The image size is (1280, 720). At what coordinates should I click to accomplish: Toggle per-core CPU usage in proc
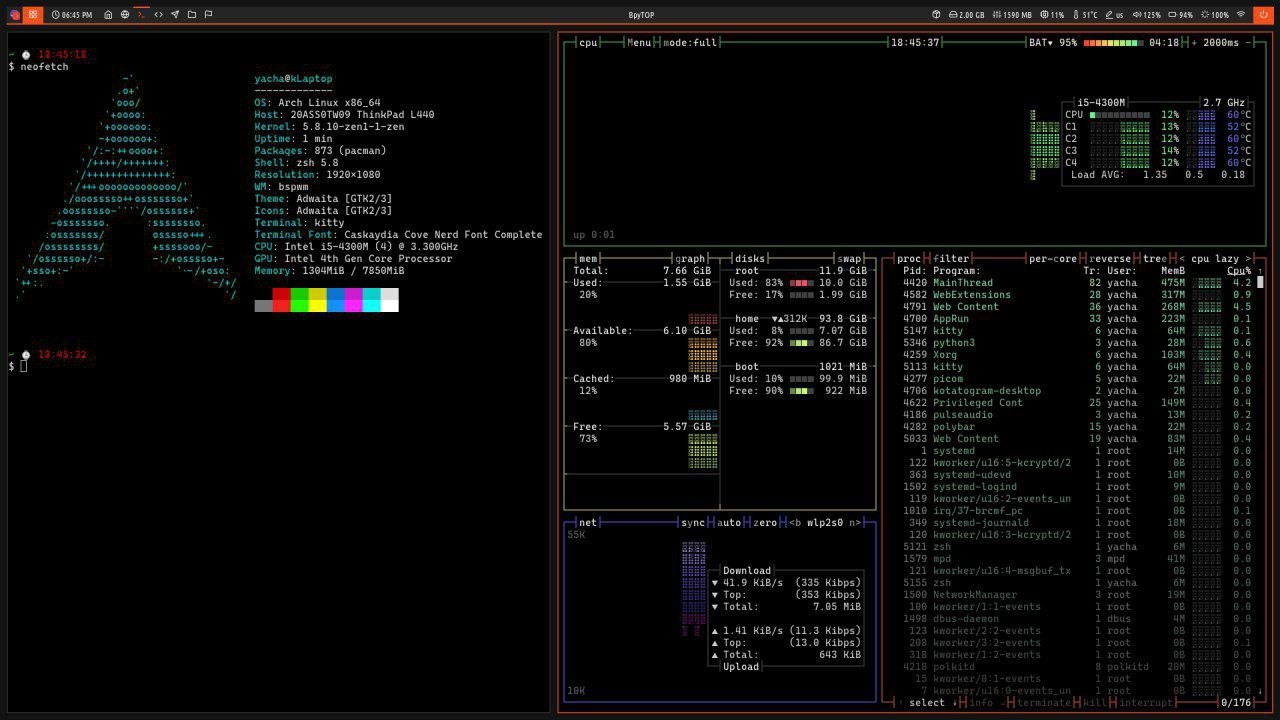[x=1053, y=259]
